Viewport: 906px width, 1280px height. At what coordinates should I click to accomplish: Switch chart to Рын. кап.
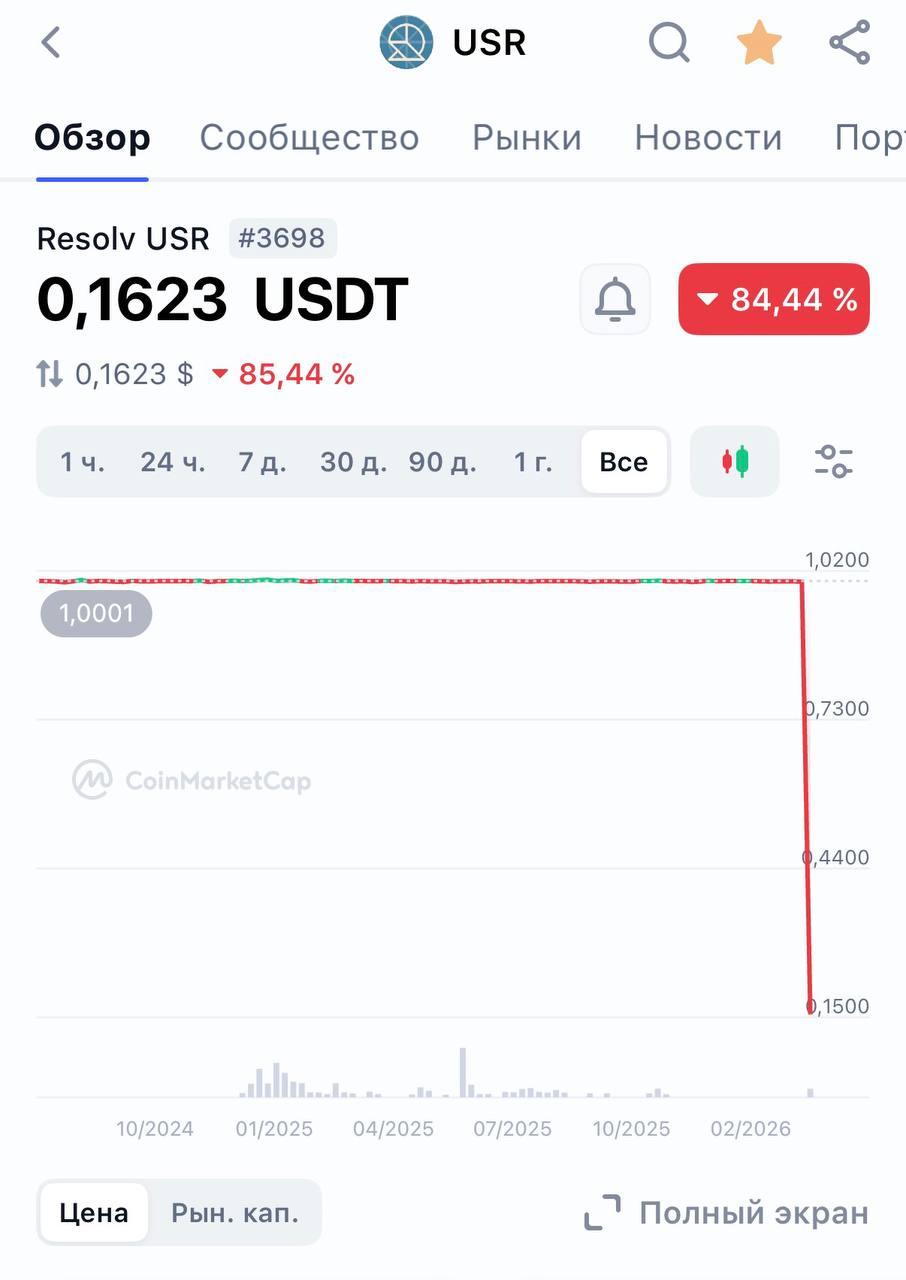tap(235, 1213)
